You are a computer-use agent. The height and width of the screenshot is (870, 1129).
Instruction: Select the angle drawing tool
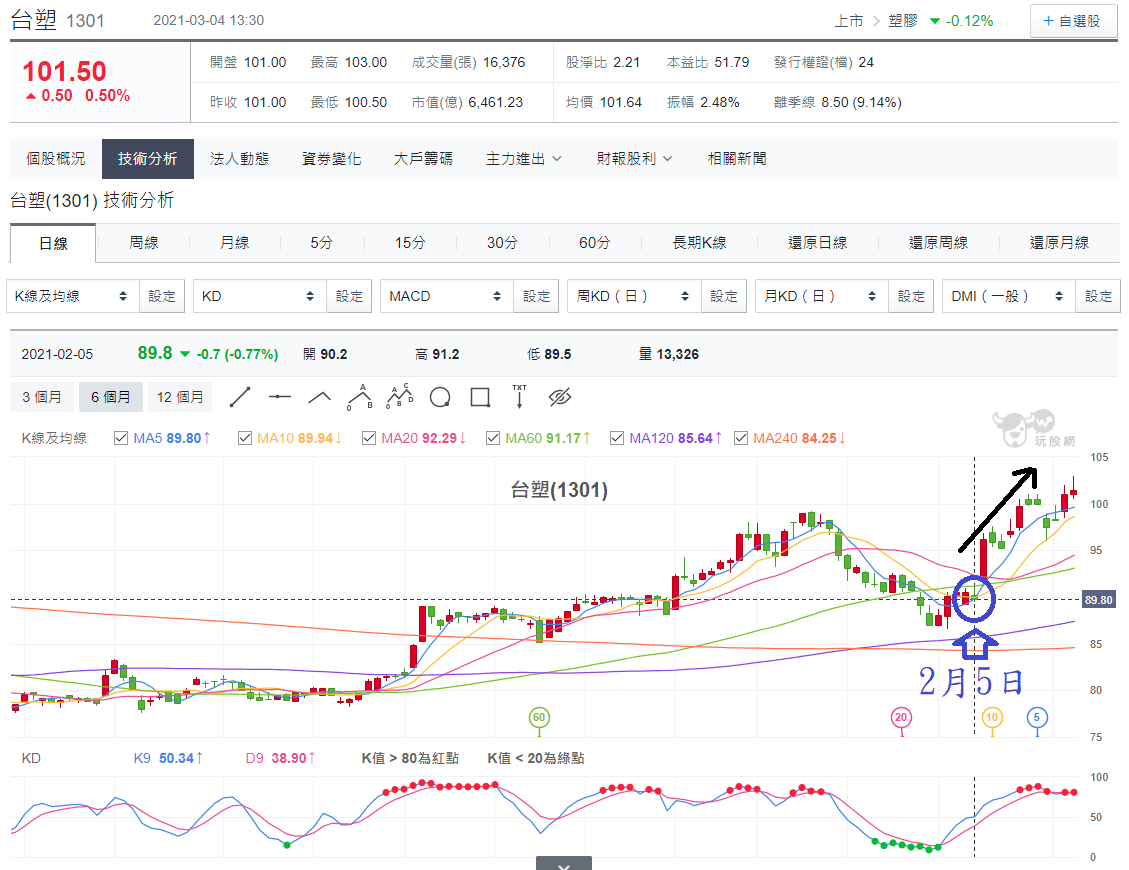tap(320, 397)
